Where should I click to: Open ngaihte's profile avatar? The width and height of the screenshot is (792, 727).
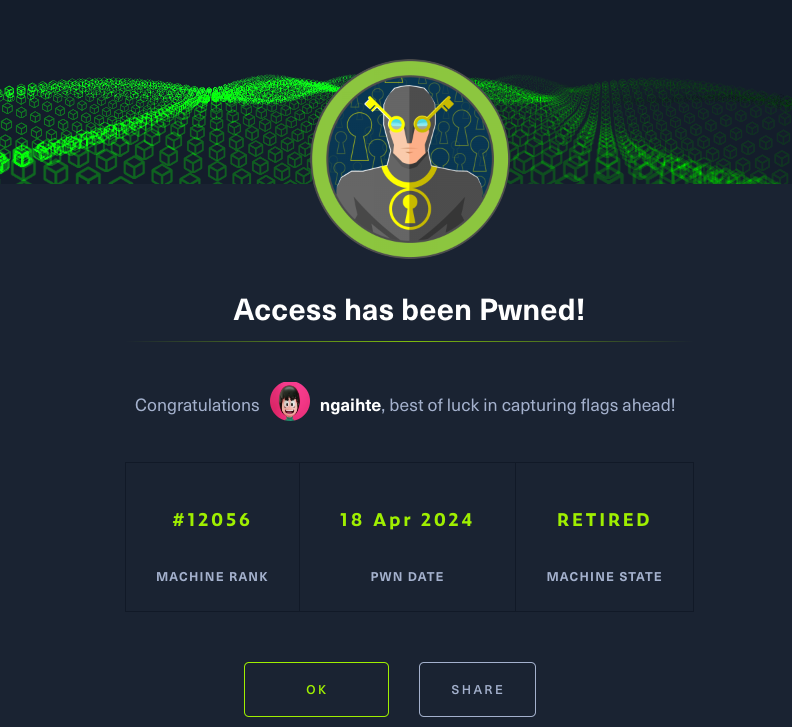[x=290, y=402]
